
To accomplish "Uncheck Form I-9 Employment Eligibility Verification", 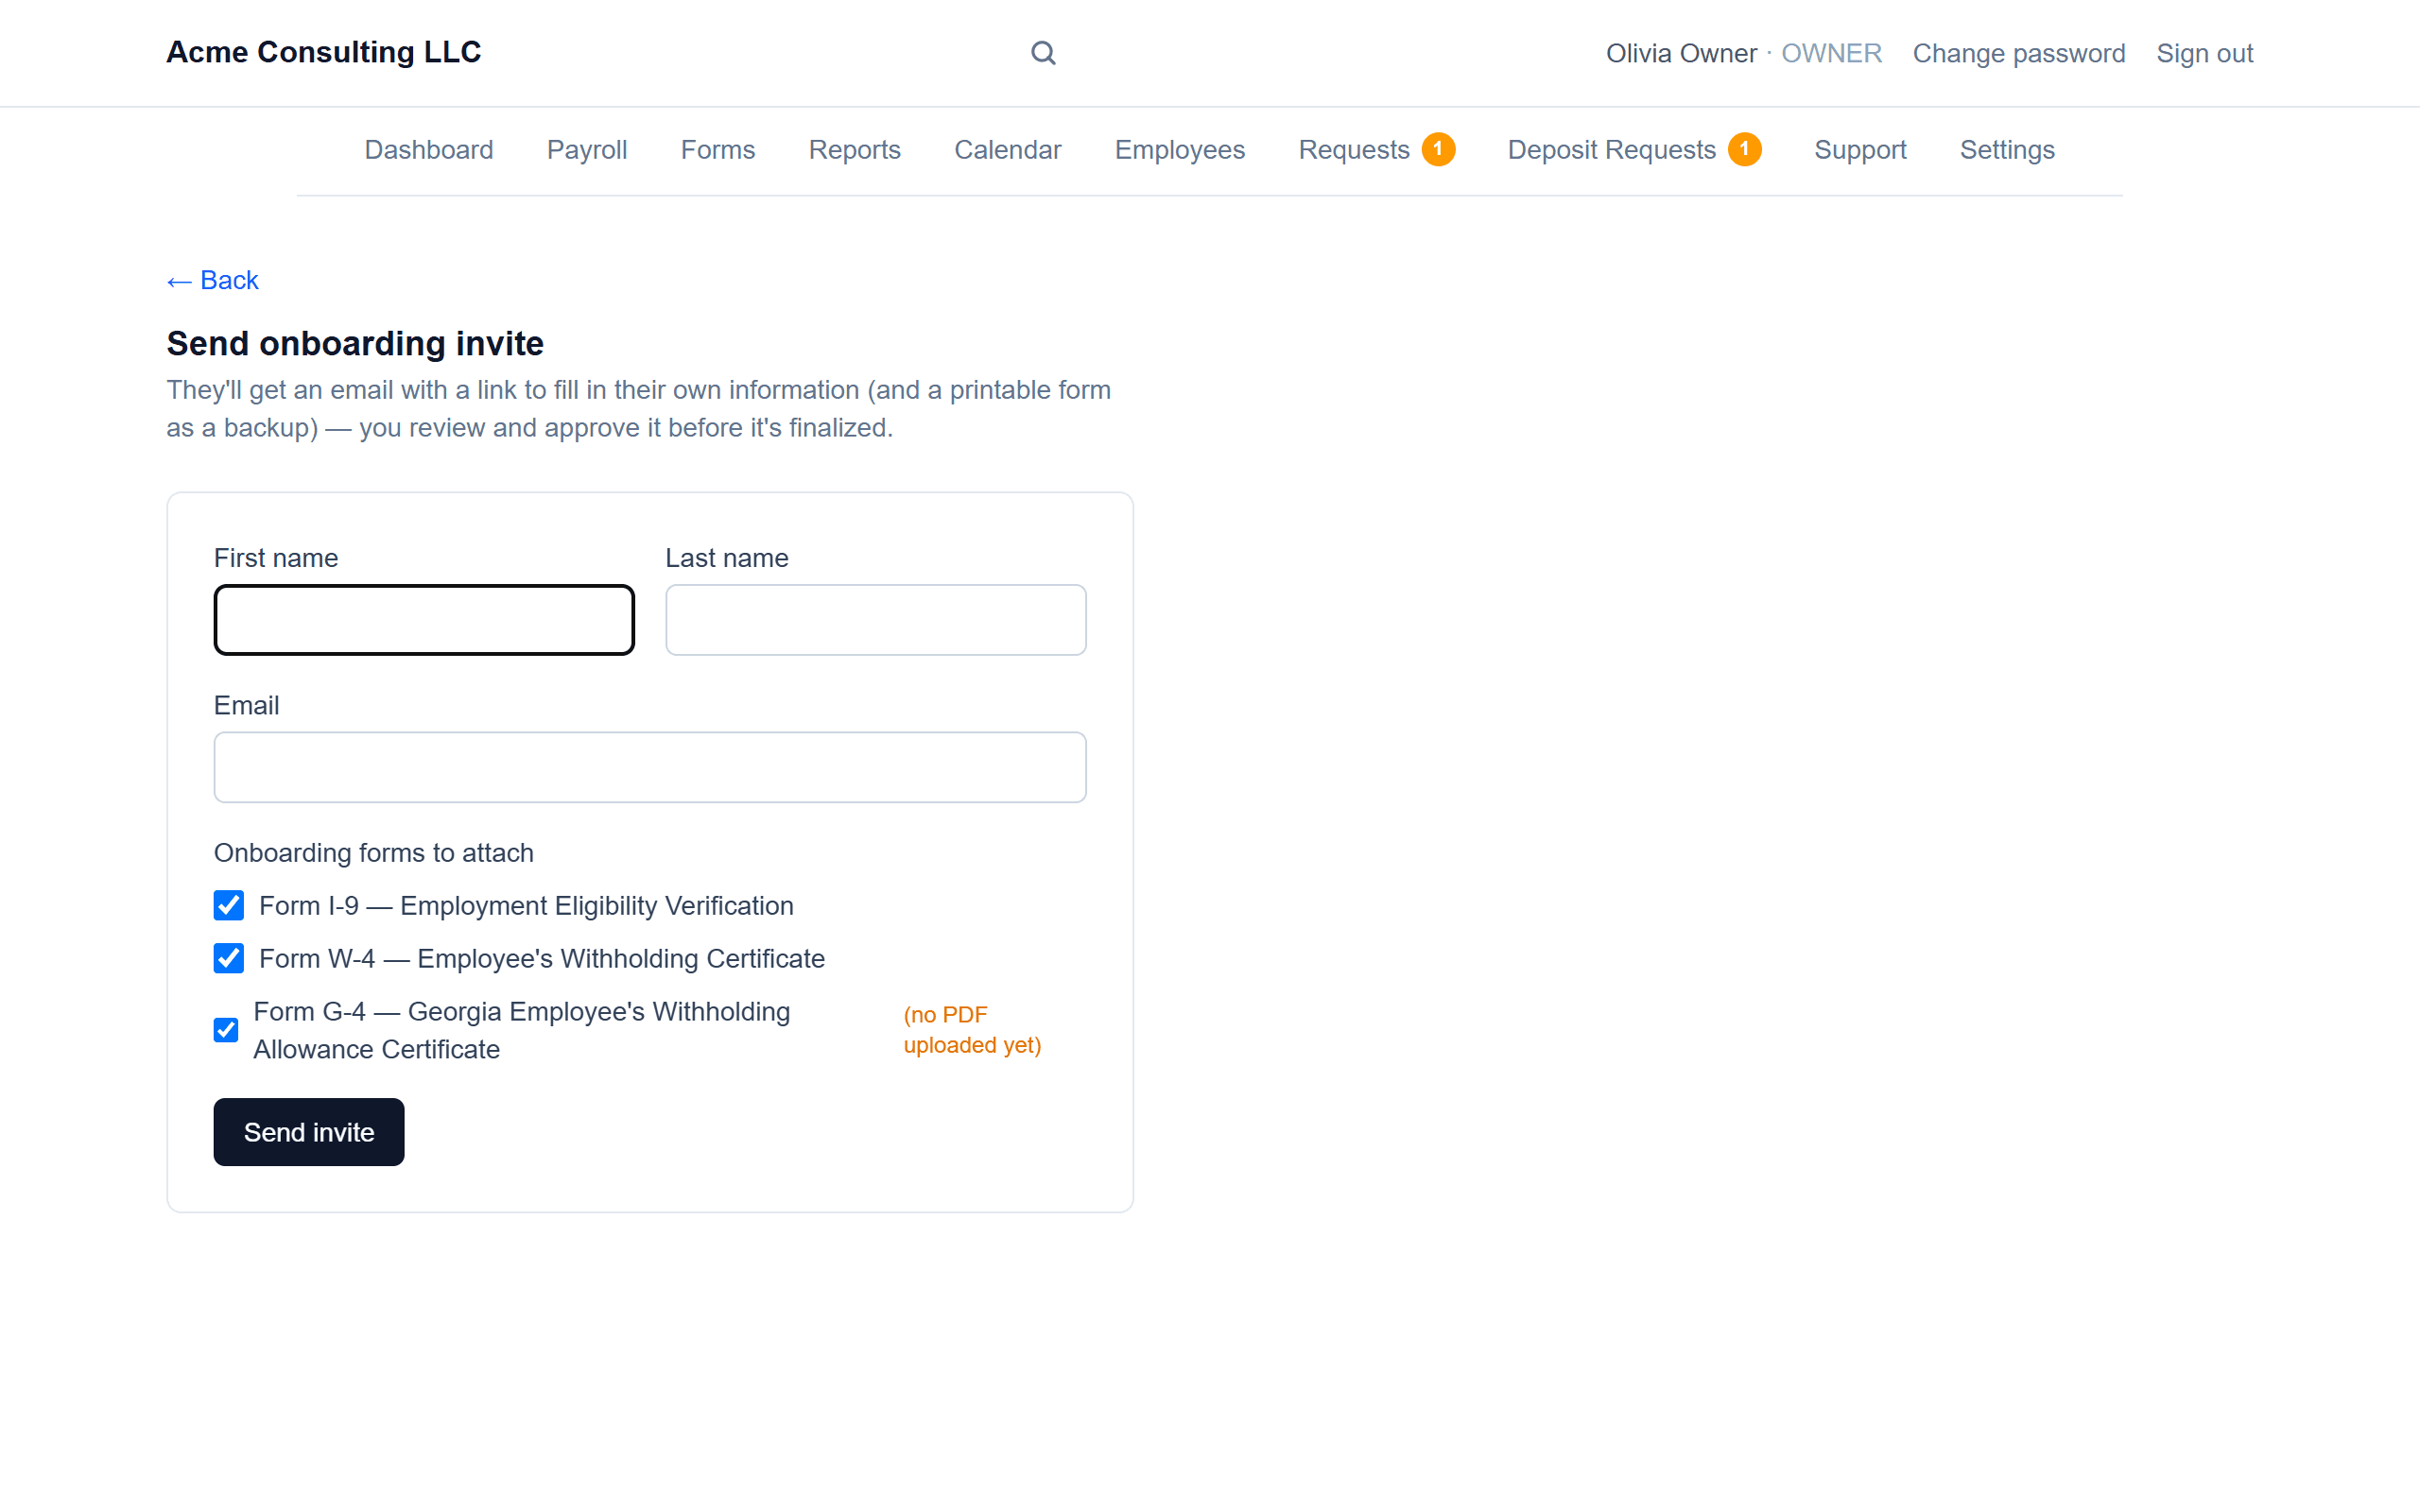I will tap(229, 905).
